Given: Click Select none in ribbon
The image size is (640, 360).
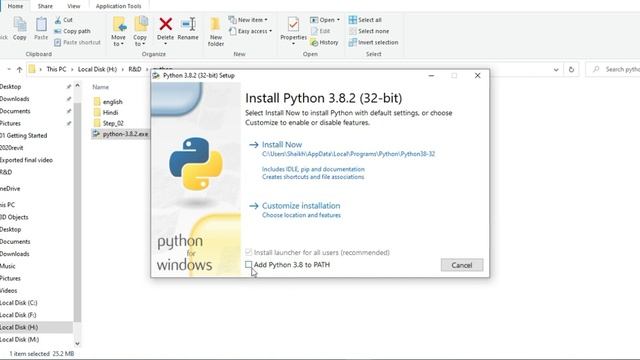Looking at the screenshot, I should (x=369, y=31).
